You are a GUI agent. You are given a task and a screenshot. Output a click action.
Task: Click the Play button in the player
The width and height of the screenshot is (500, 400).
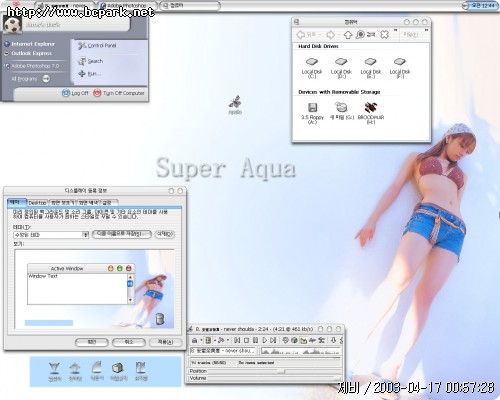[264, 340]
